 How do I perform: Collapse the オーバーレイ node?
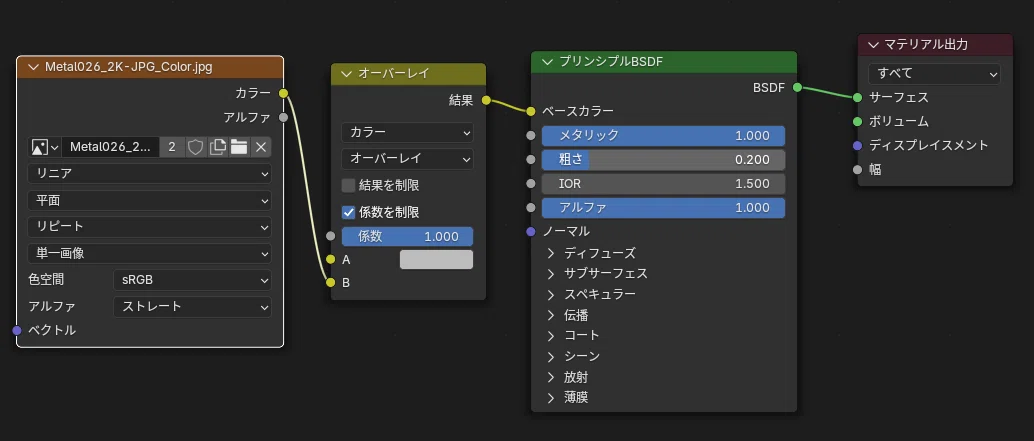(347, 74)
